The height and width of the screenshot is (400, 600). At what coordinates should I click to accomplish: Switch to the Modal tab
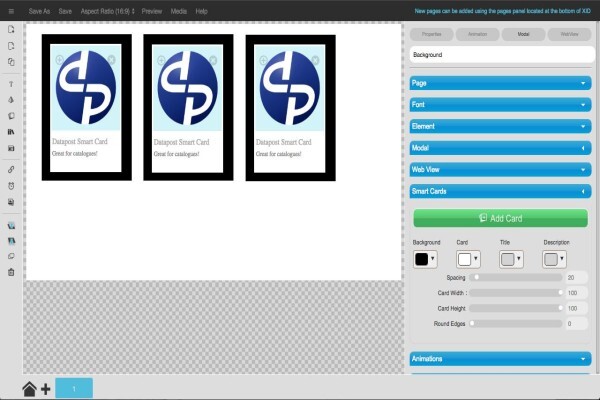point(523,34)
